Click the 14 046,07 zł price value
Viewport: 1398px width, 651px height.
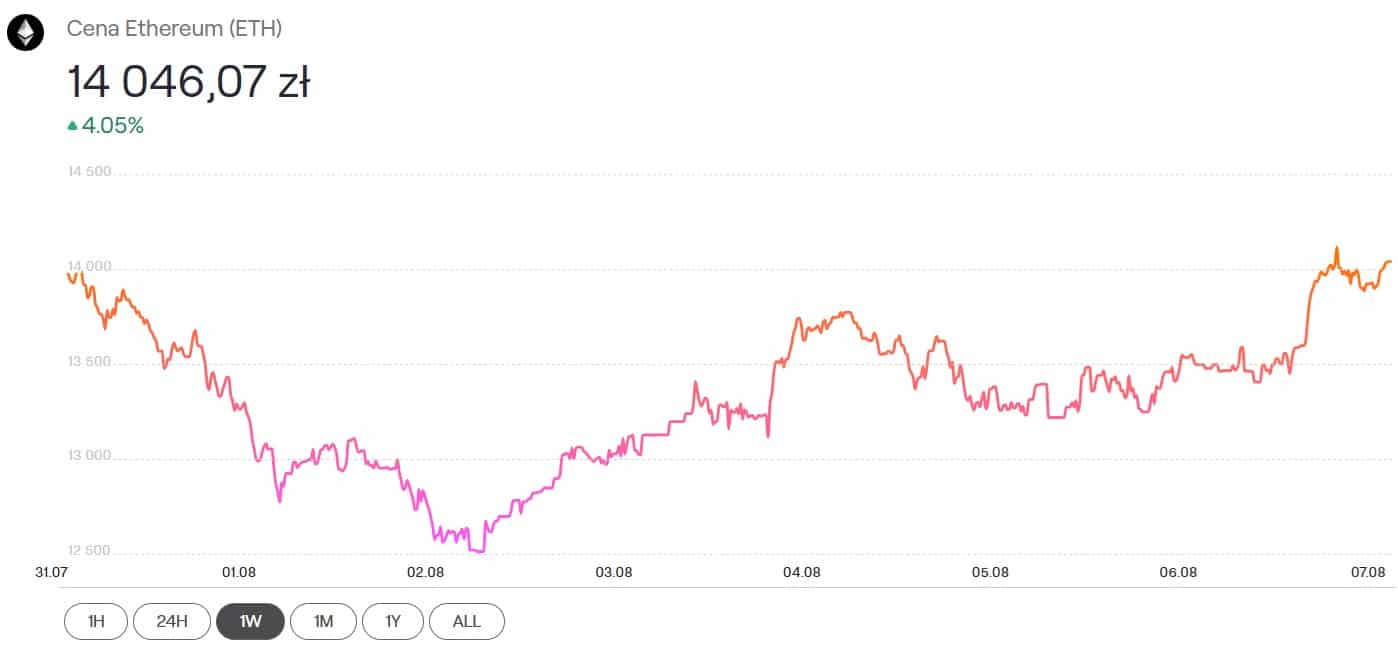pyautogui.click(x=188, y=81)
